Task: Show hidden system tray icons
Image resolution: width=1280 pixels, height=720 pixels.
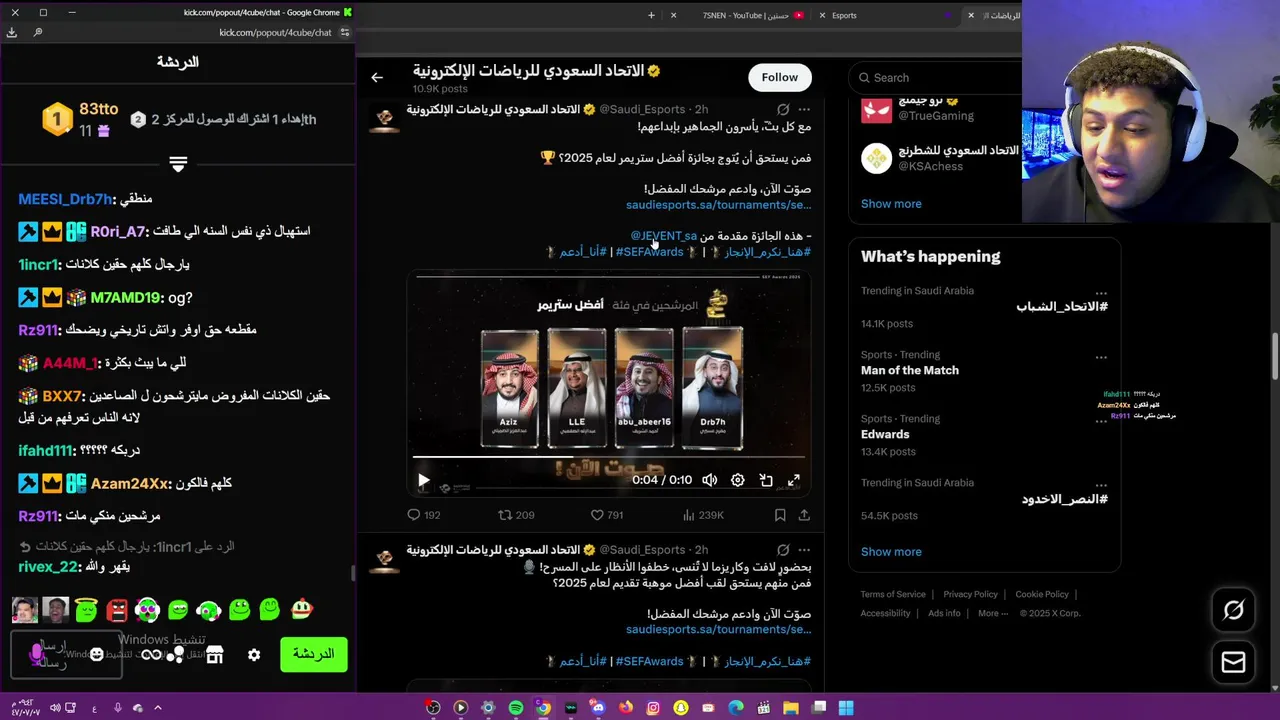Action: [157, 708]
